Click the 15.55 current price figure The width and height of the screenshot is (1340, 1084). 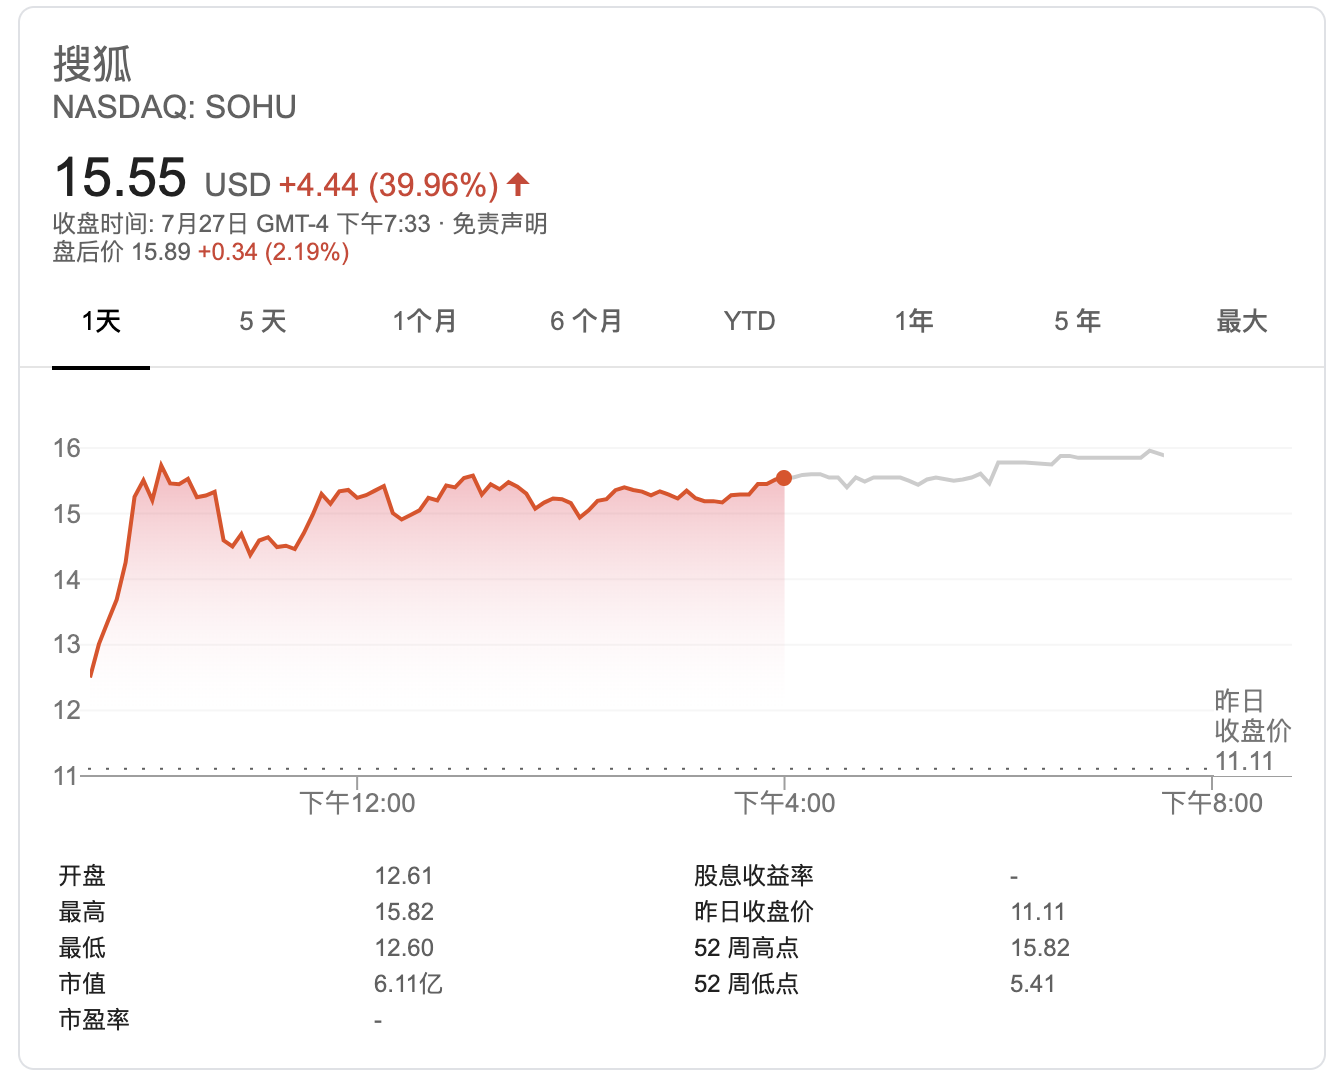120,178
